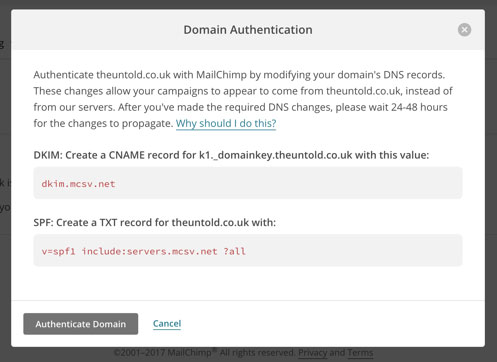Click the 'DKIM: Create a CNAME record' label
The height and width of the screenshot is (362, 497).
[x=115, y=155]
